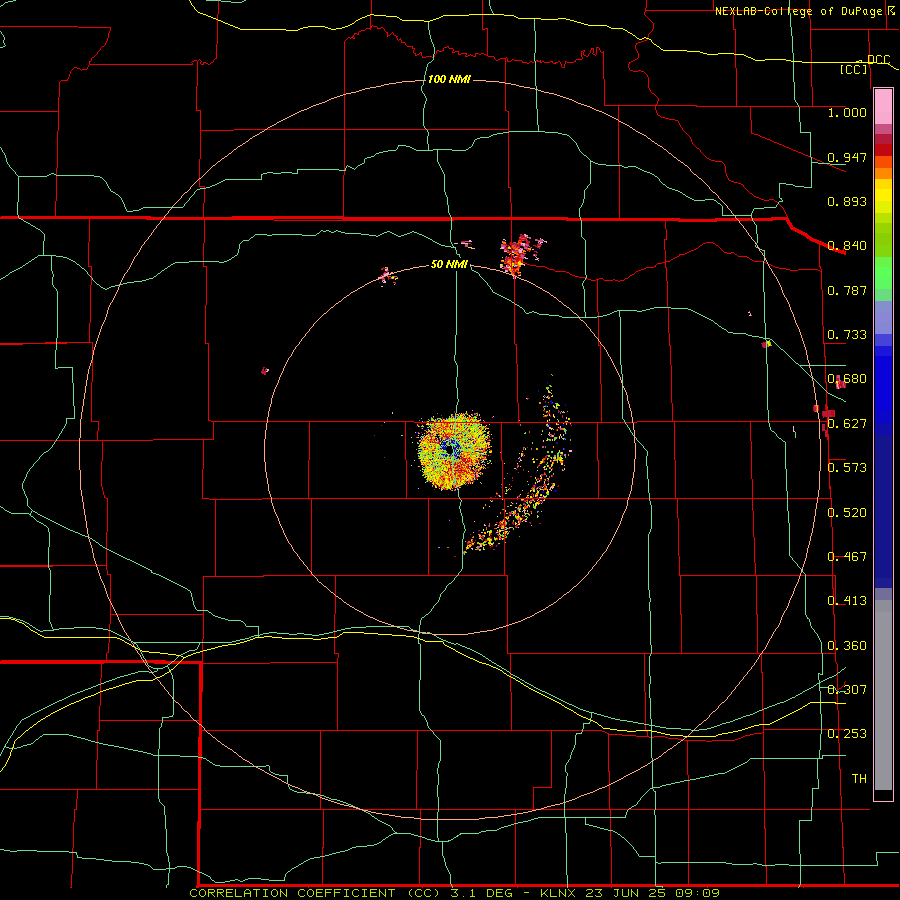Select the 0.520 color scale value
Image resolution: width=900 pixels, height=900 pixels.
click(x=847, y=513)
